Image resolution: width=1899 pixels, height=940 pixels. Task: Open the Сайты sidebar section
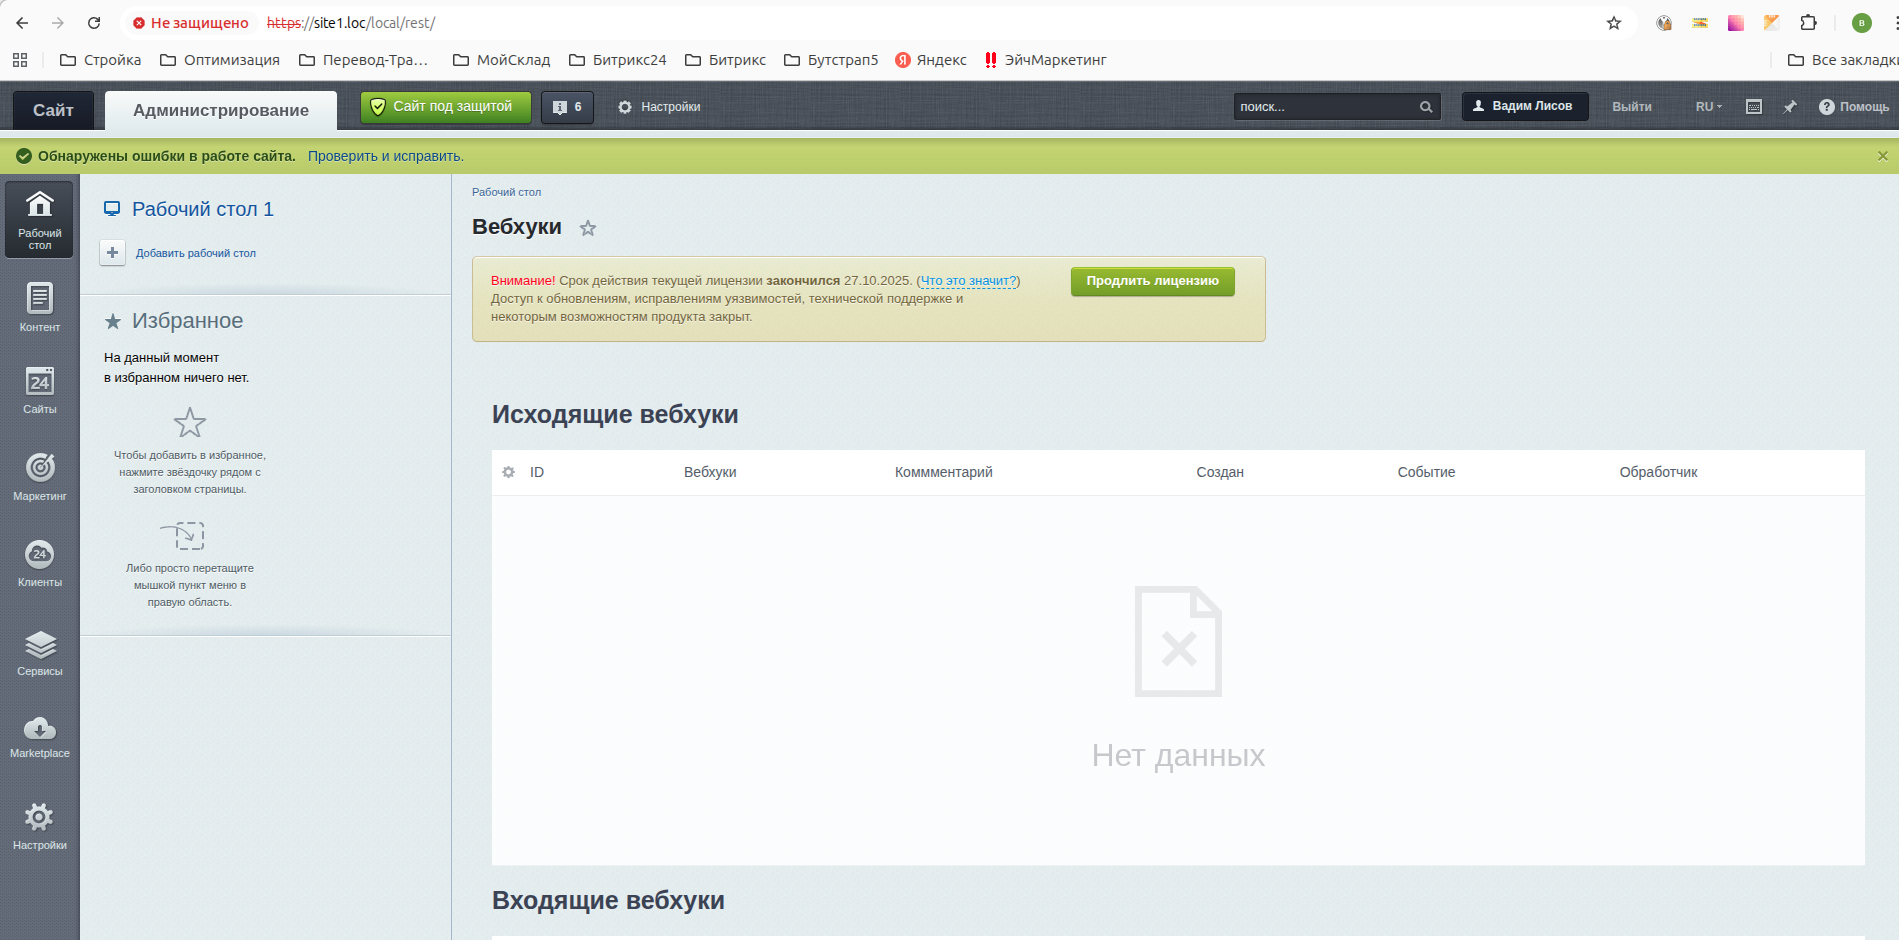pyautogui.click(x=39, y=389)
